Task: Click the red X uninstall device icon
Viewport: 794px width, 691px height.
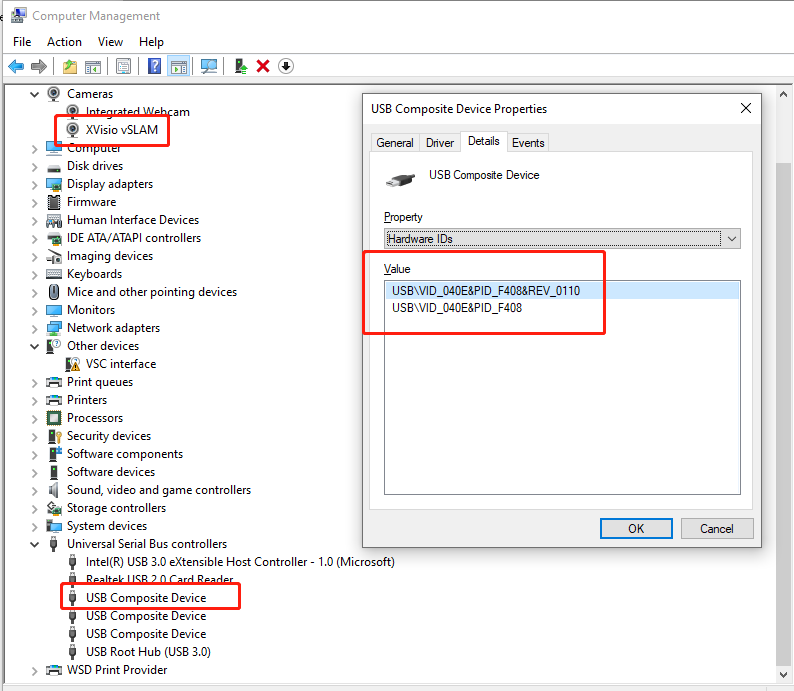Action: (263, 66)
